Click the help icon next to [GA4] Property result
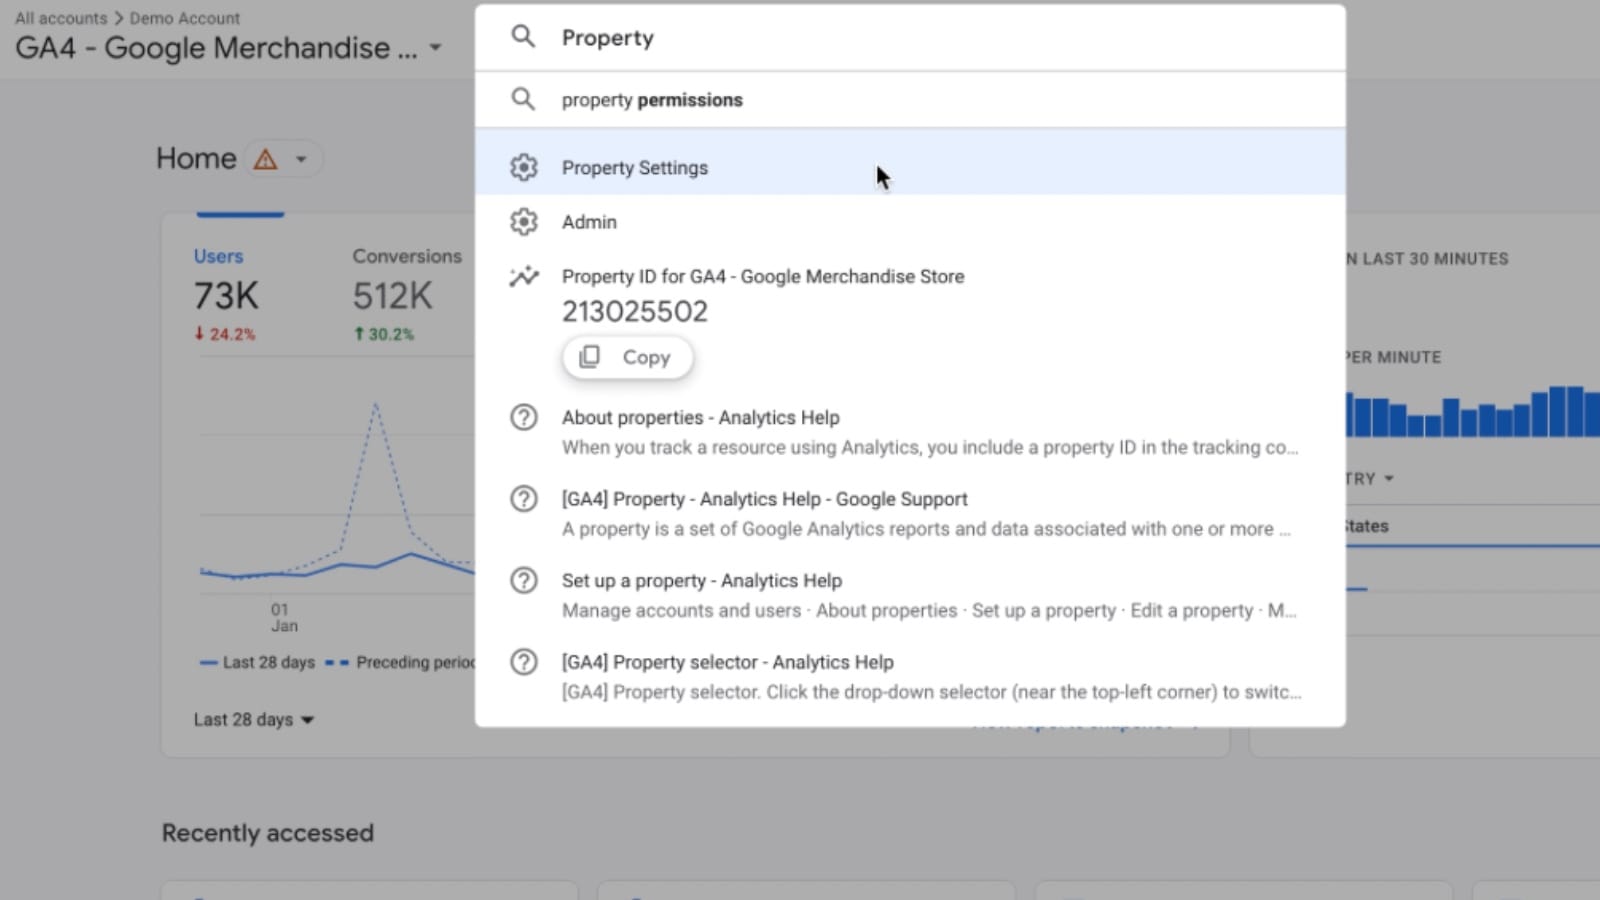This screenshot has height=900, width=1600. (523, 498)
